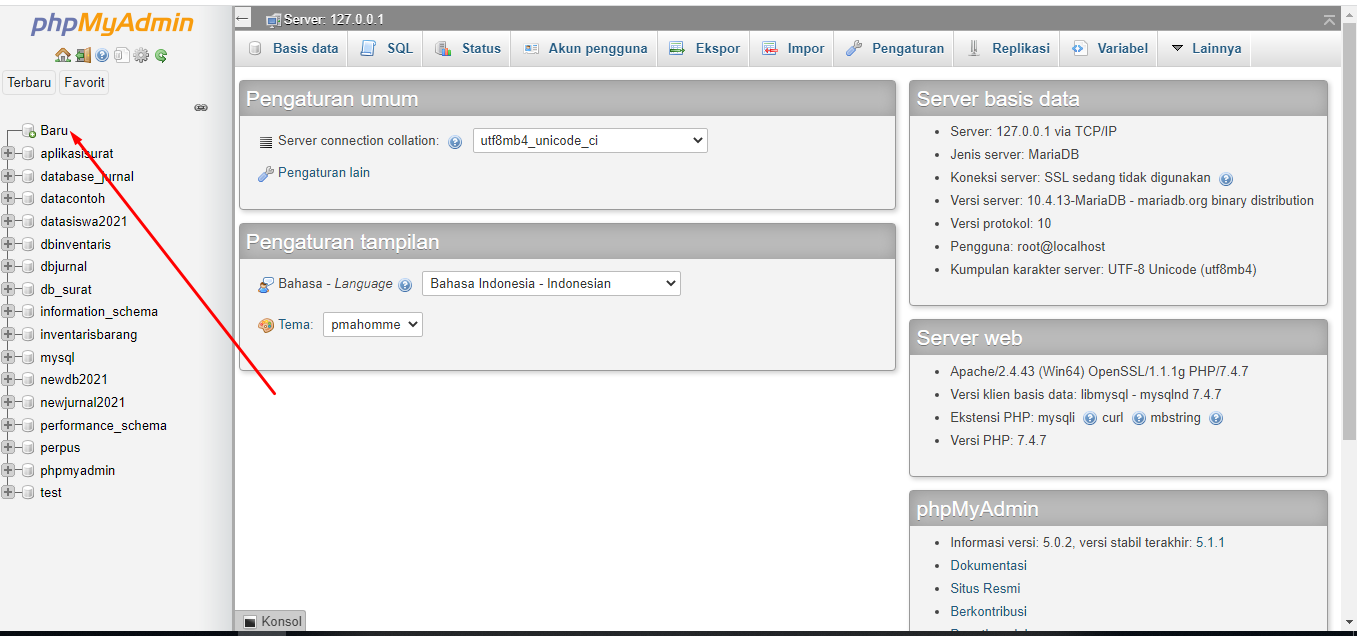Reload the navigation panel green arrow
The image size is (1357, 636).
coord(160,56)
